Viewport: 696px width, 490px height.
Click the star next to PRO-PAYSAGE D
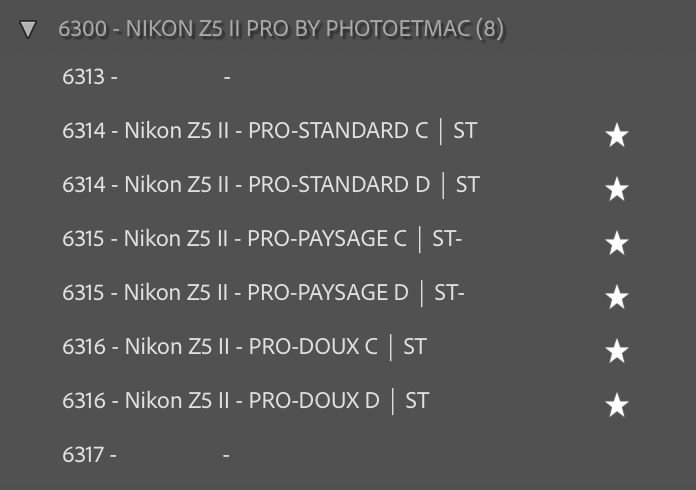pyautogui.click(x=617, y=297)
